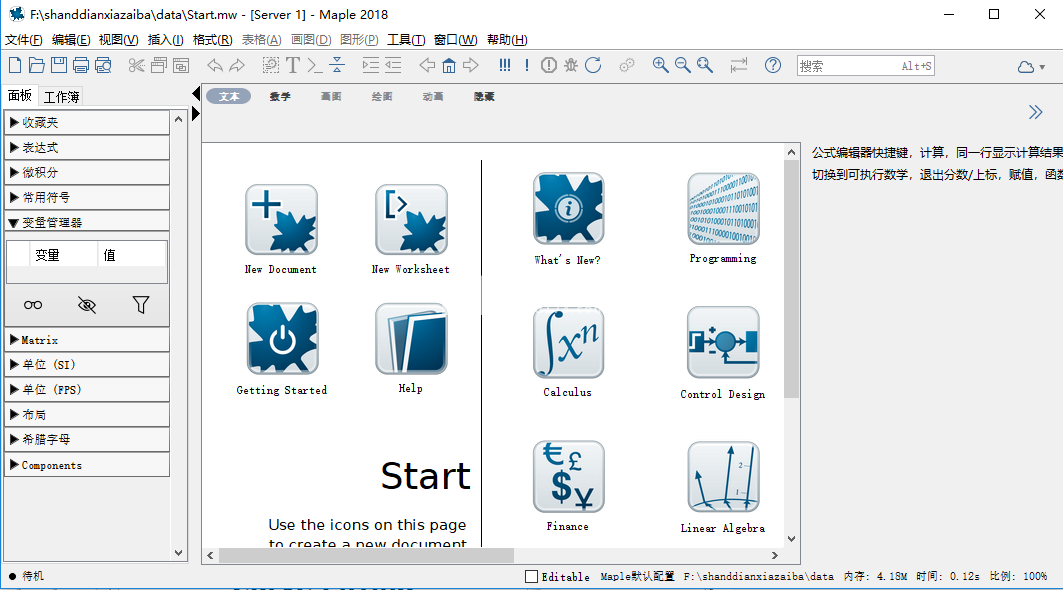This screenshot has width=1063, height=590.
Task: Hide variables with the crossed-eye icon
Action: (x=87, y=305)
